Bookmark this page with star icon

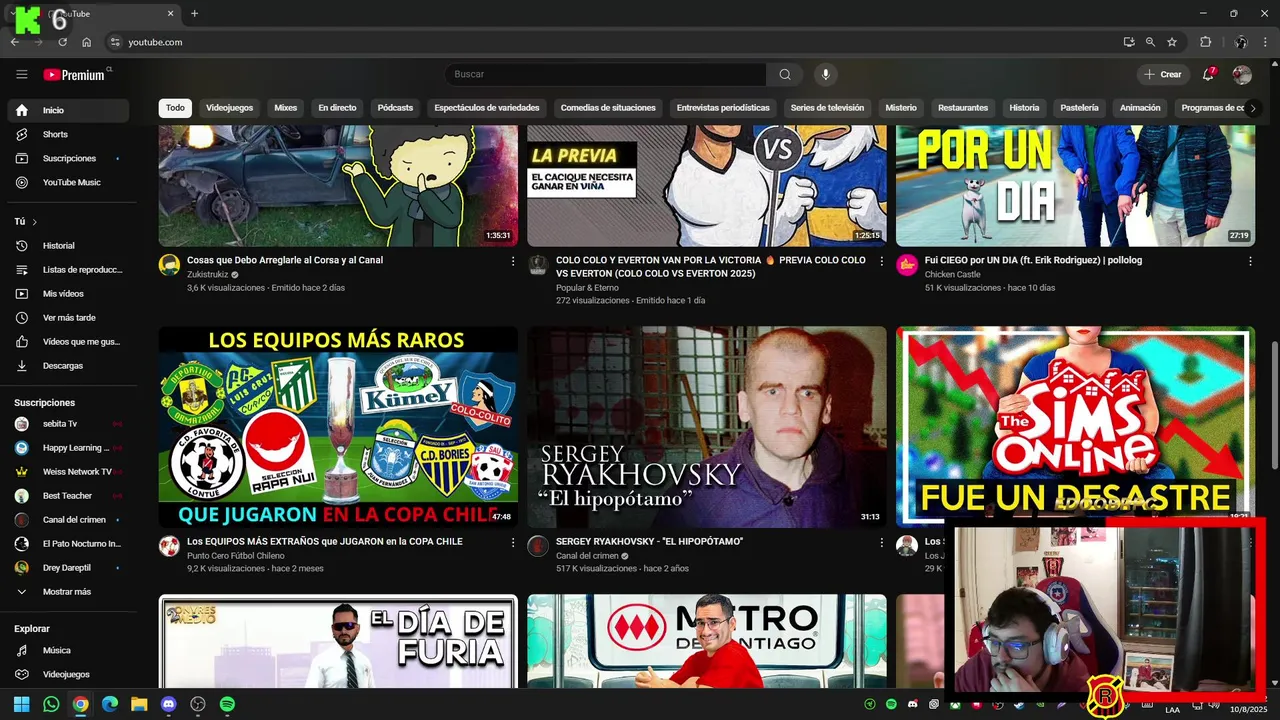tap(1172, 42)
